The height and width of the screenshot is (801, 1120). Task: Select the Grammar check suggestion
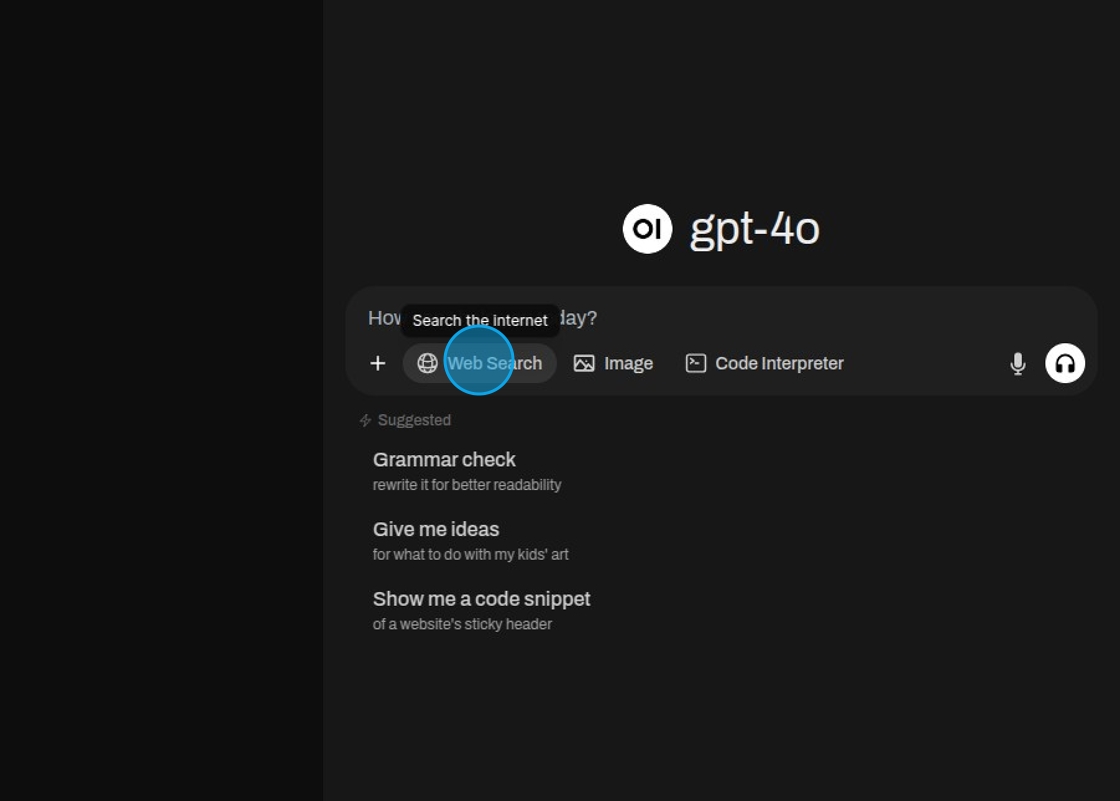(444, 460)
